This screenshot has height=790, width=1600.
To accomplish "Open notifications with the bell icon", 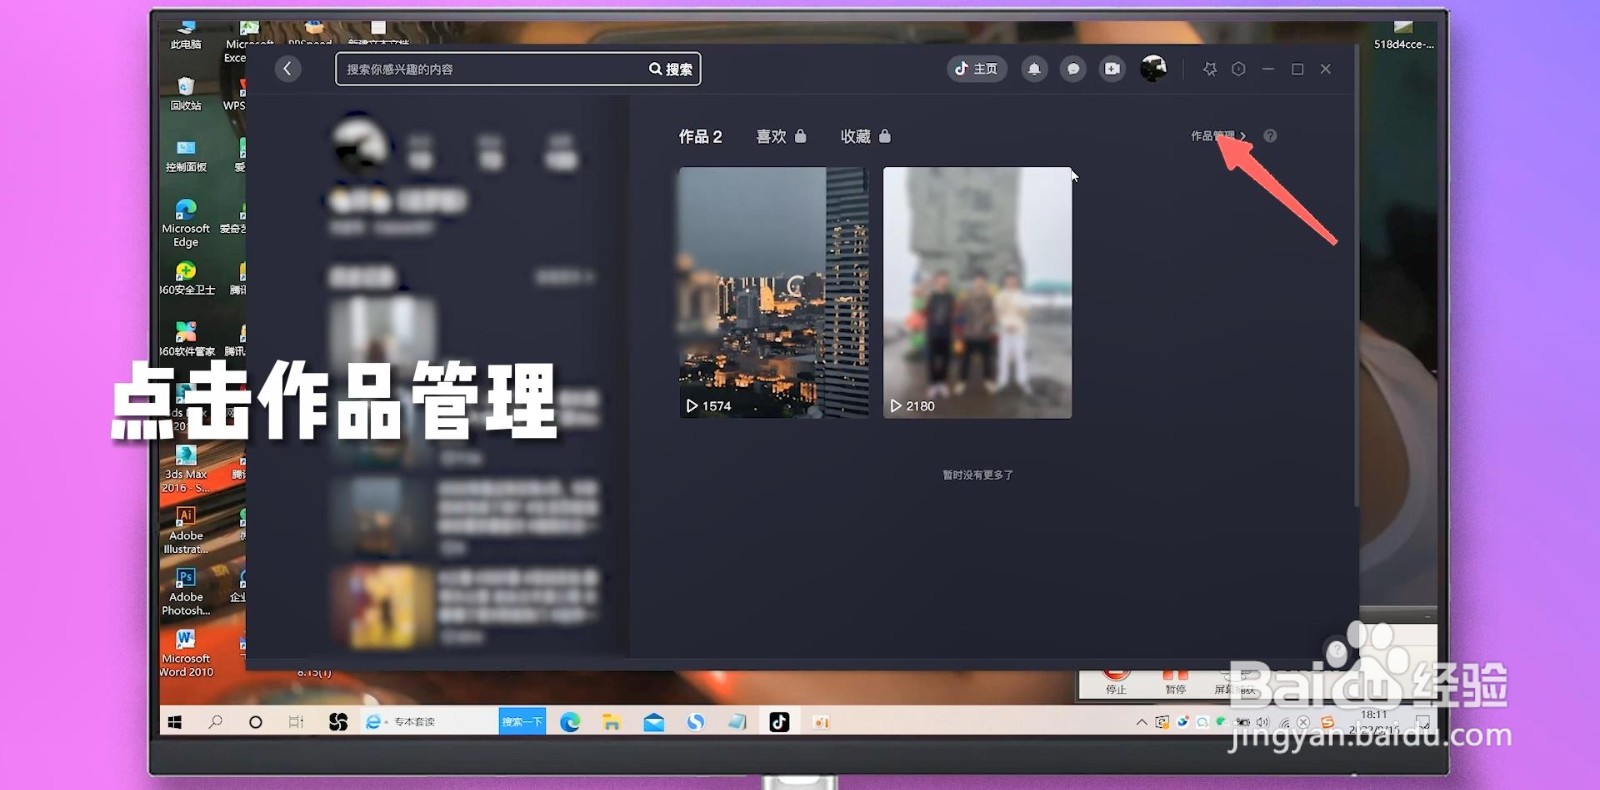I will [1034, 69].
